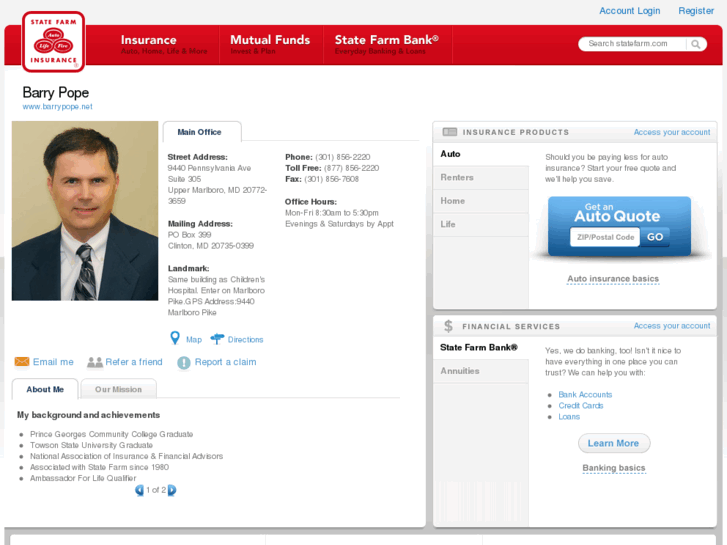This screenshot has width=727, height=545.
Task: Open the Mutual Funds menu
Action: click(x=270, y=45)
